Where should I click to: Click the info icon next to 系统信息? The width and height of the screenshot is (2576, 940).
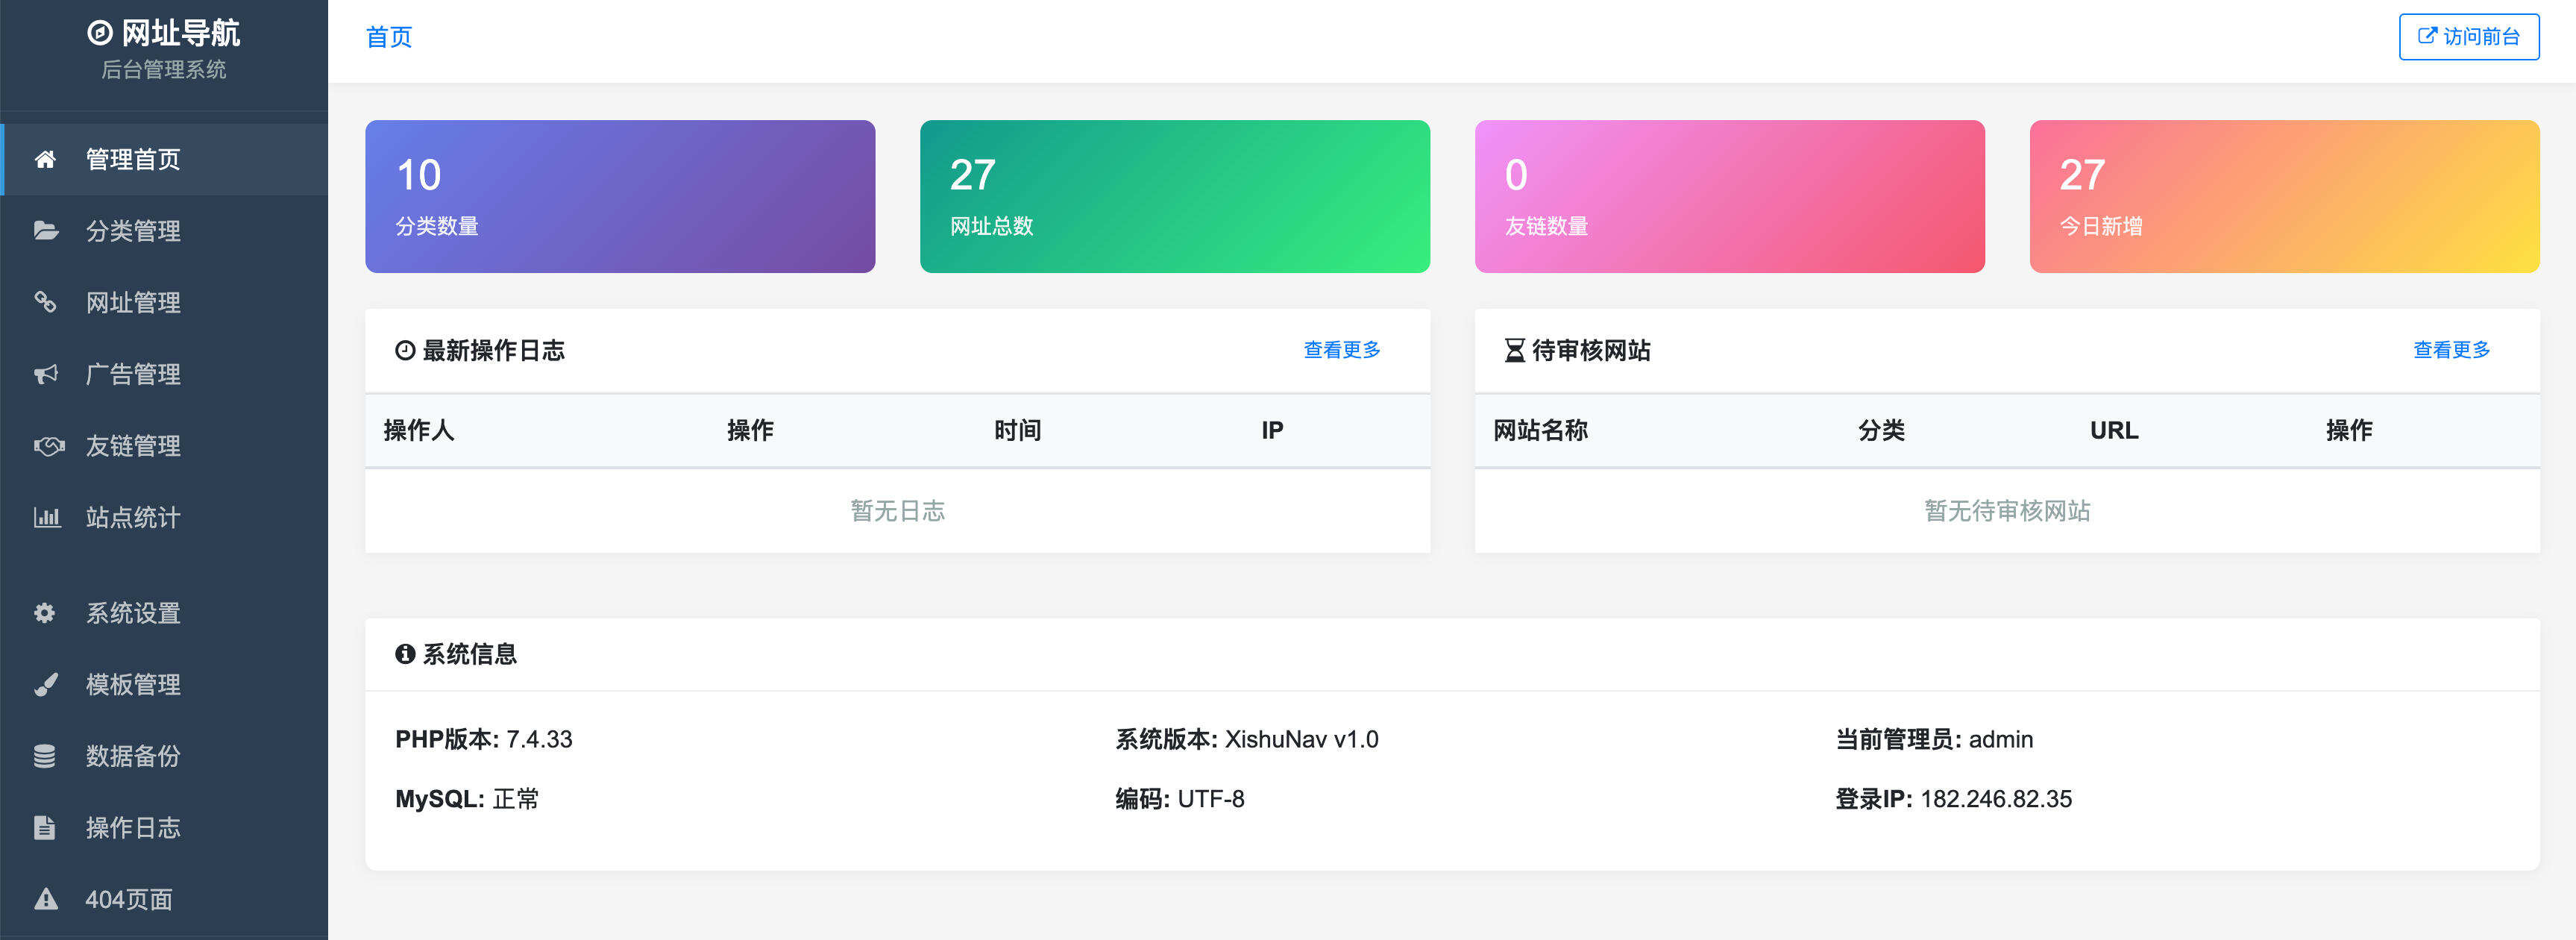(405, 654)
